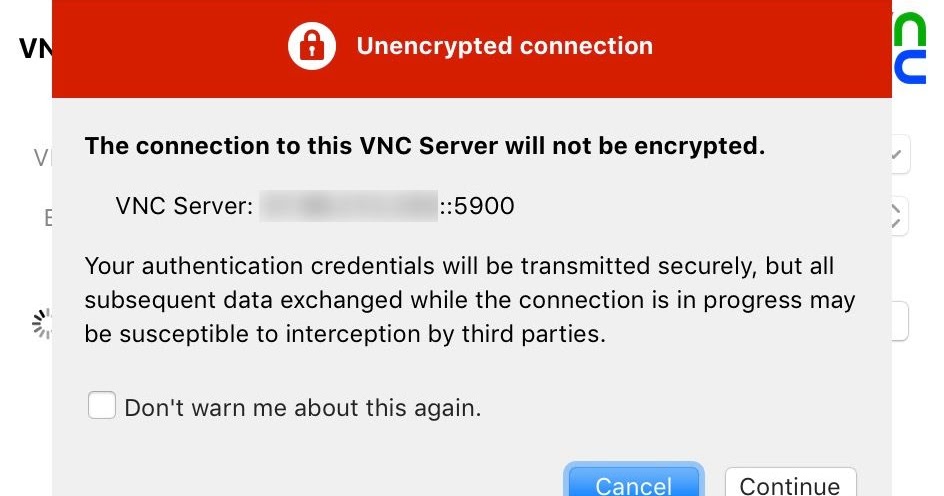Click the ::5900 port number
Viewport: 944px width, 496px height.
click(x=477, y=206)
